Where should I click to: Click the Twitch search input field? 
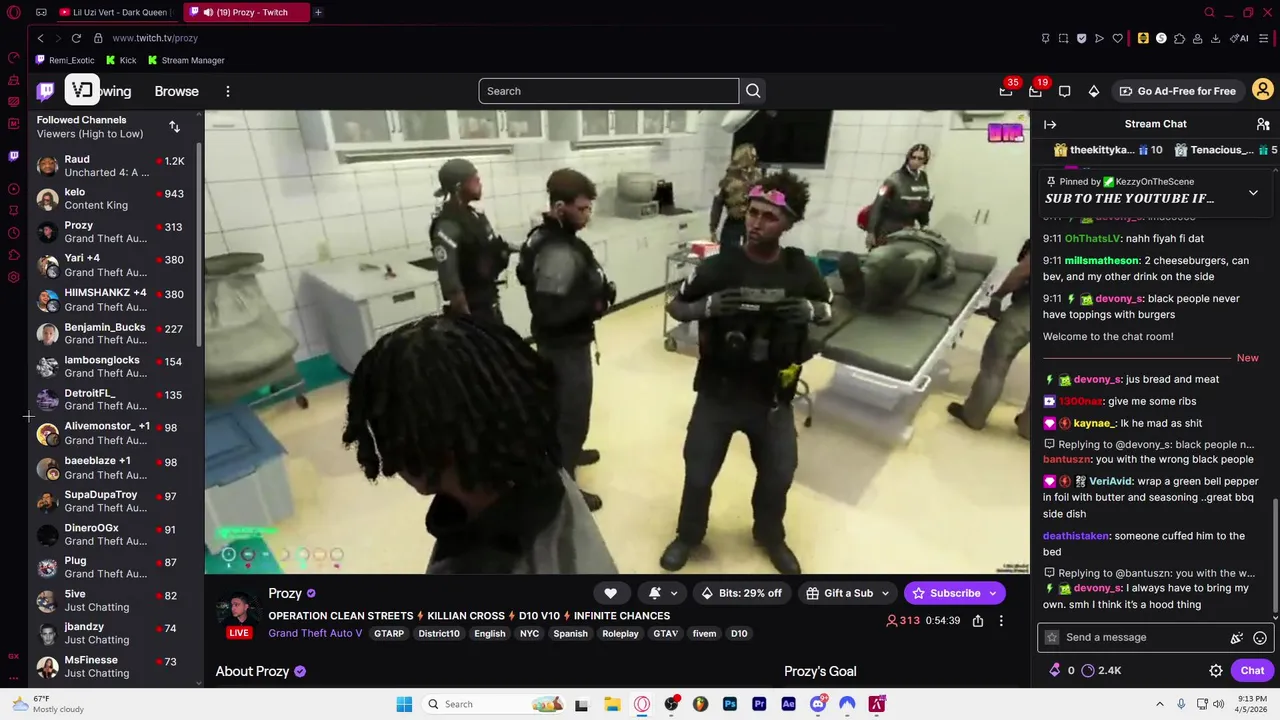click(608, 91)
